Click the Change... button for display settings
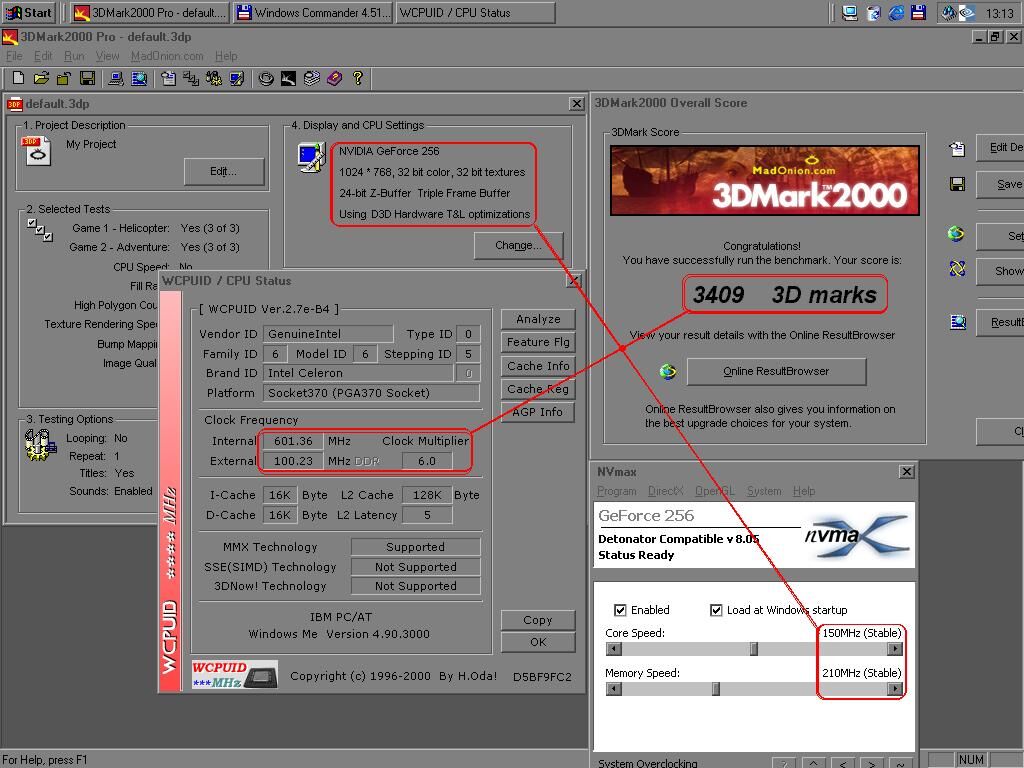 pos(518,246)
